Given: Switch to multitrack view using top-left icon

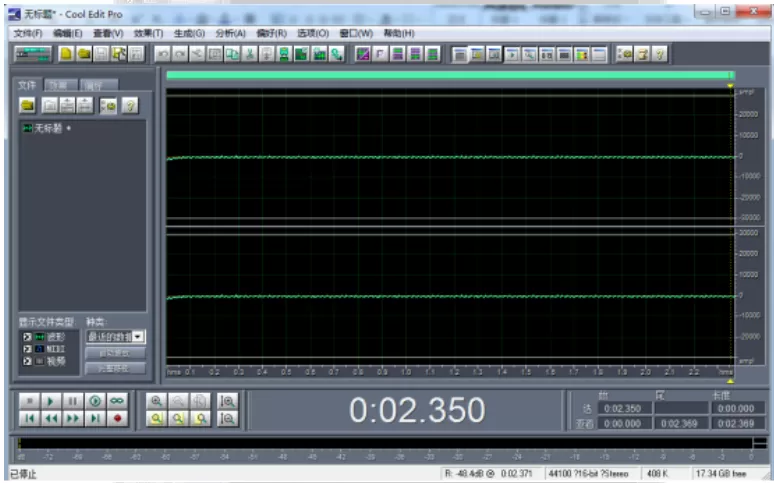Looking at the screenshot, I should coord(33,54).
